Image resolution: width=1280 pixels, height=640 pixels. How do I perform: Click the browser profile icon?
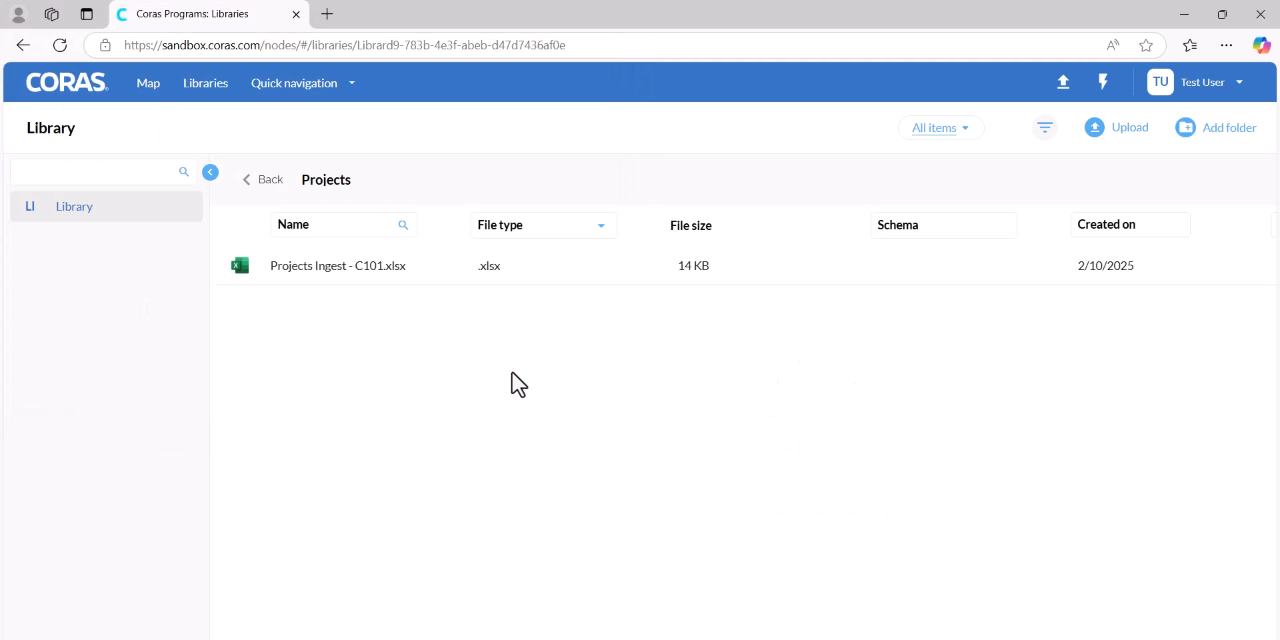pos(18,14)
